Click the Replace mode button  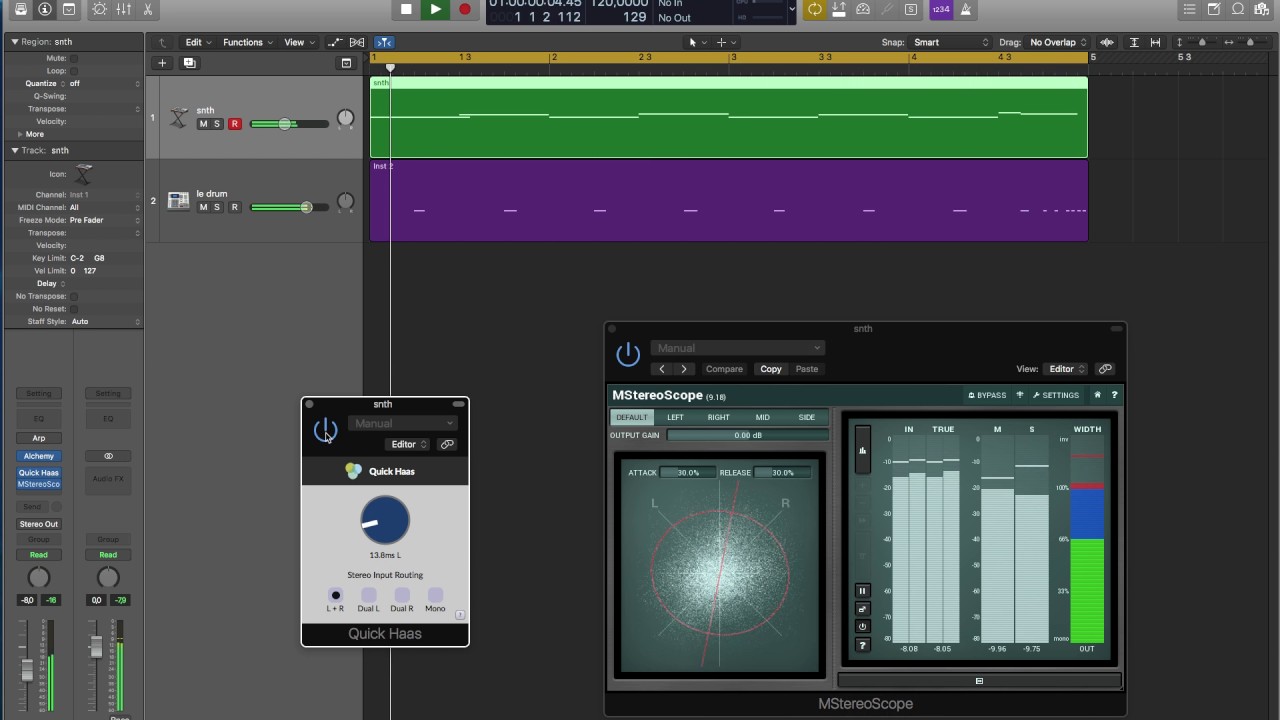[839, 9]
